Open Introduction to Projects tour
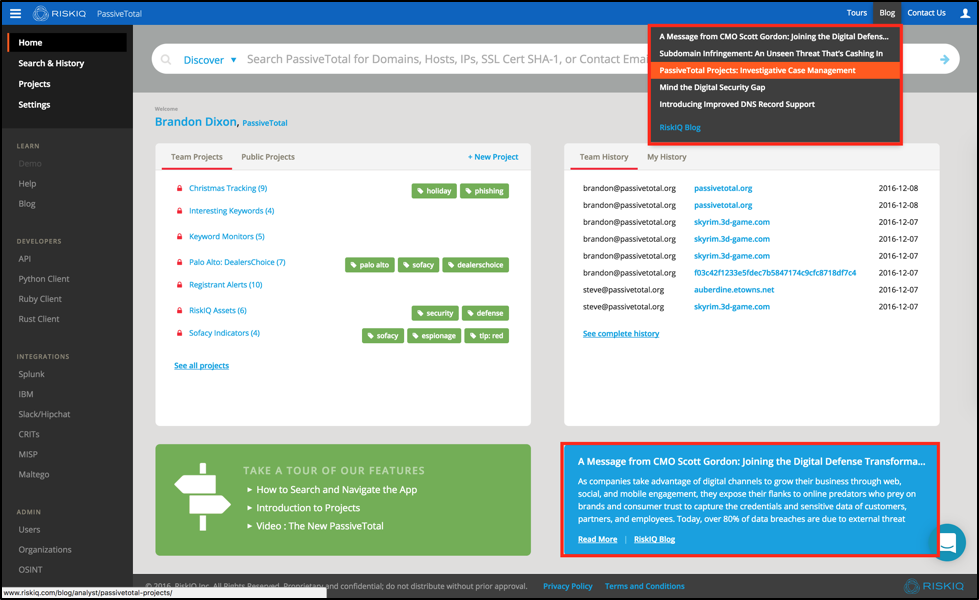The image size is (979, 600). (x=308, y=508)
